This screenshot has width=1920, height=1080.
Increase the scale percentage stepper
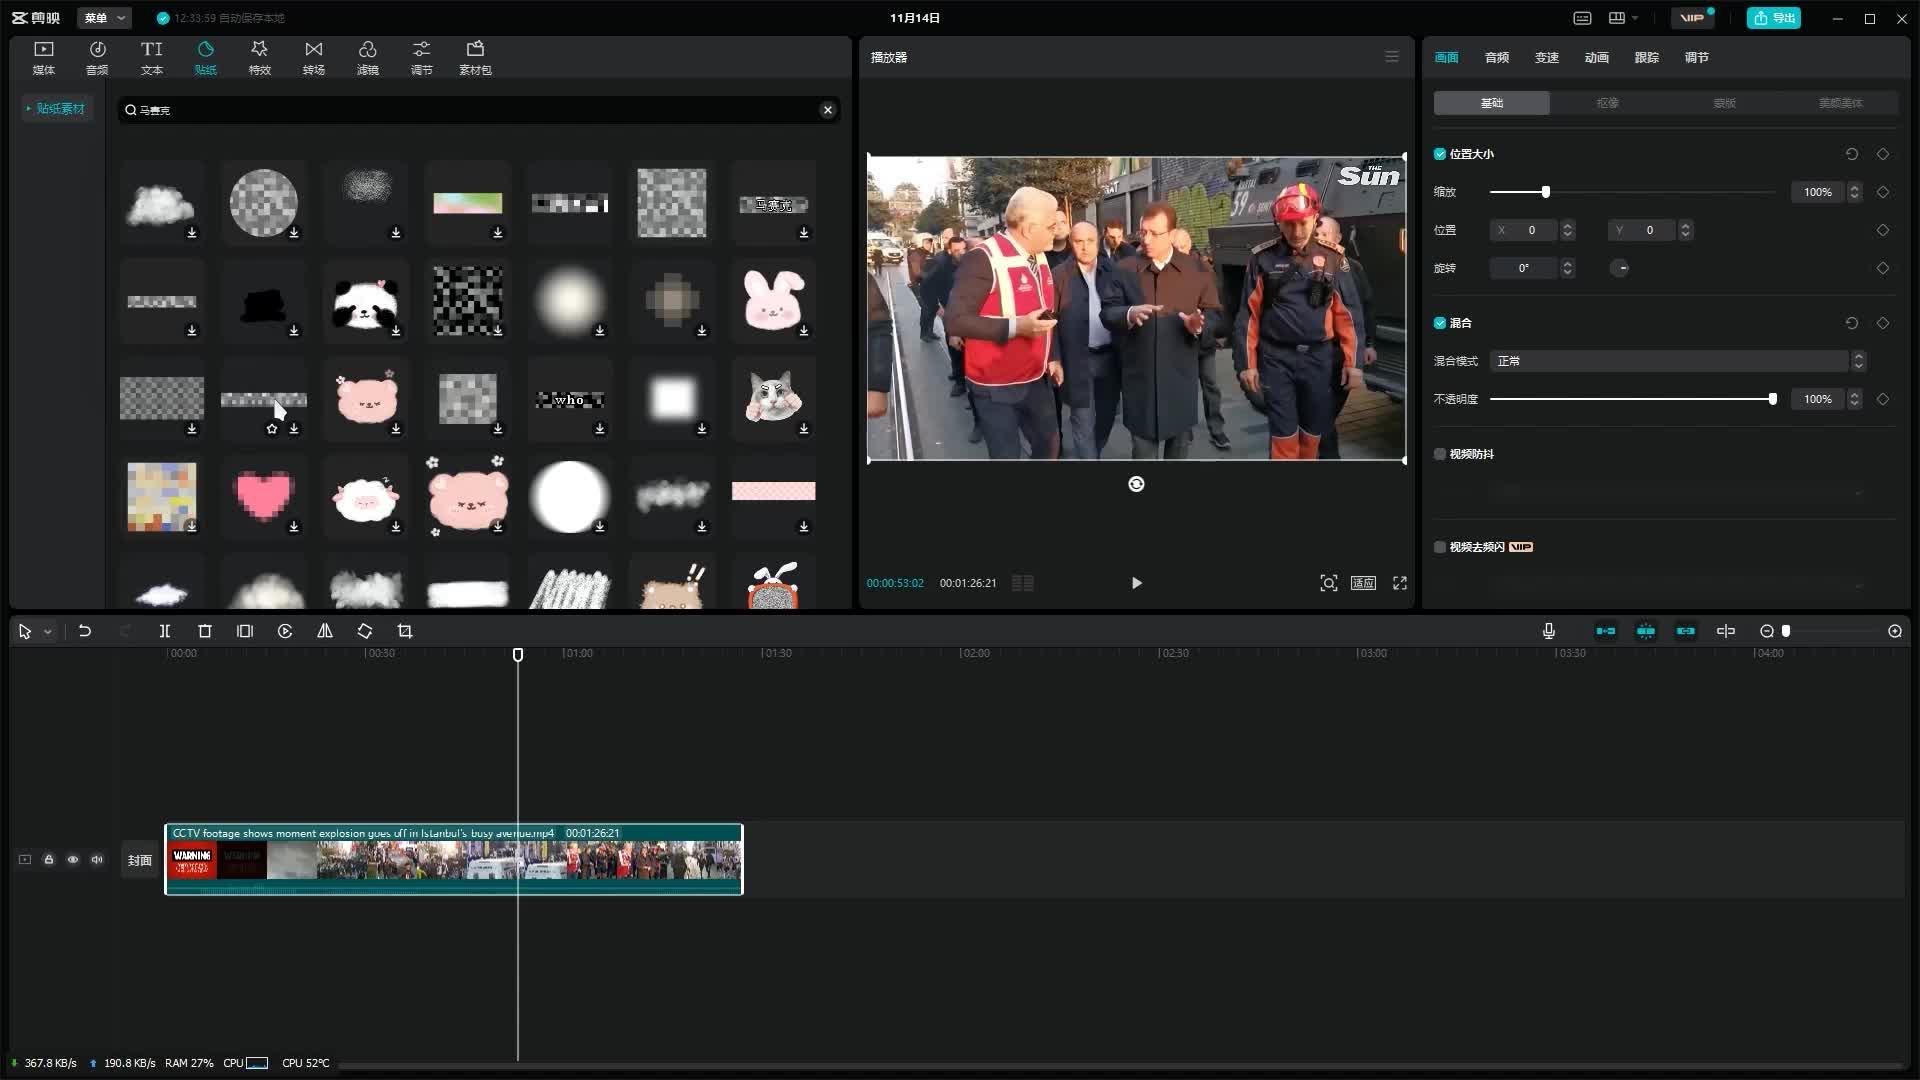[1854, 187]
